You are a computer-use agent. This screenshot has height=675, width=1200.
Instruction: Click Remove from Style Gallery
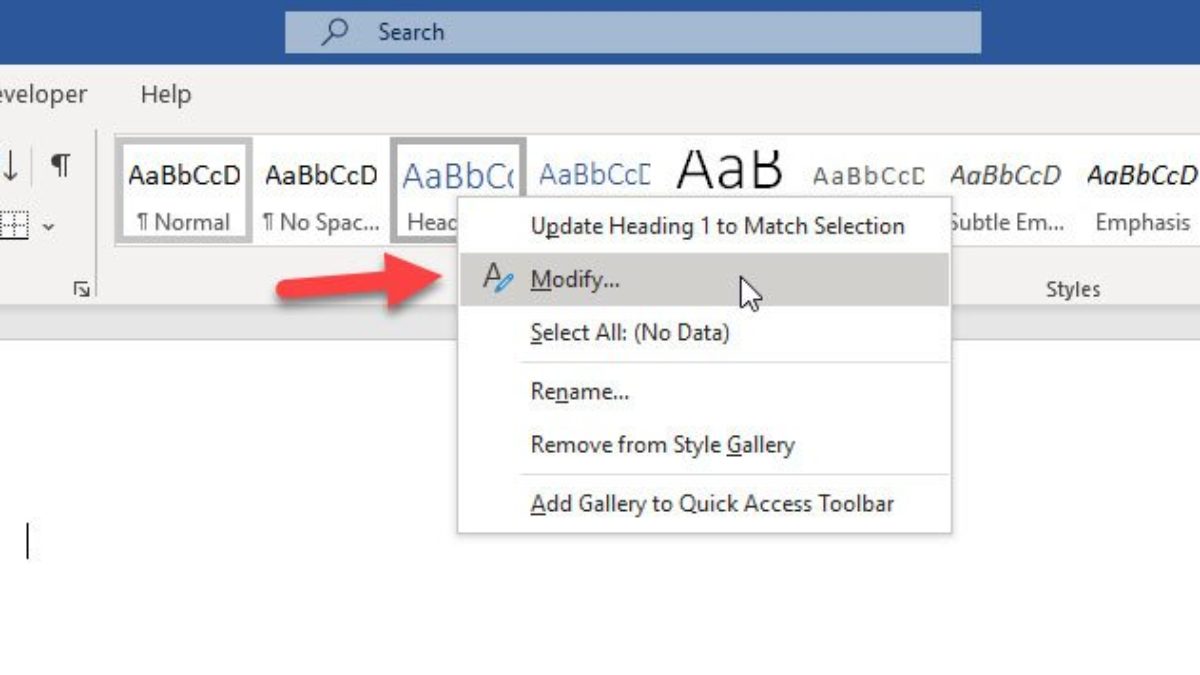(x=662, y=444)
